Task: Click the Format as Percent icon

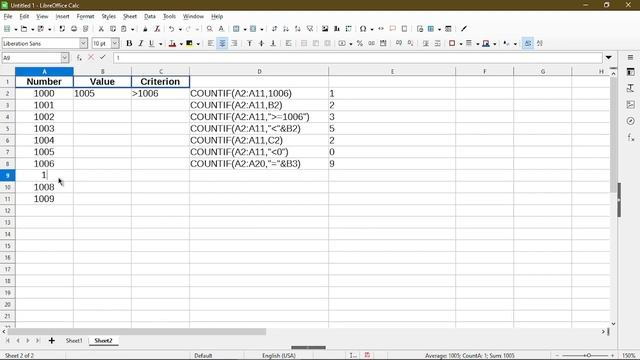Action: pos(360,43)
